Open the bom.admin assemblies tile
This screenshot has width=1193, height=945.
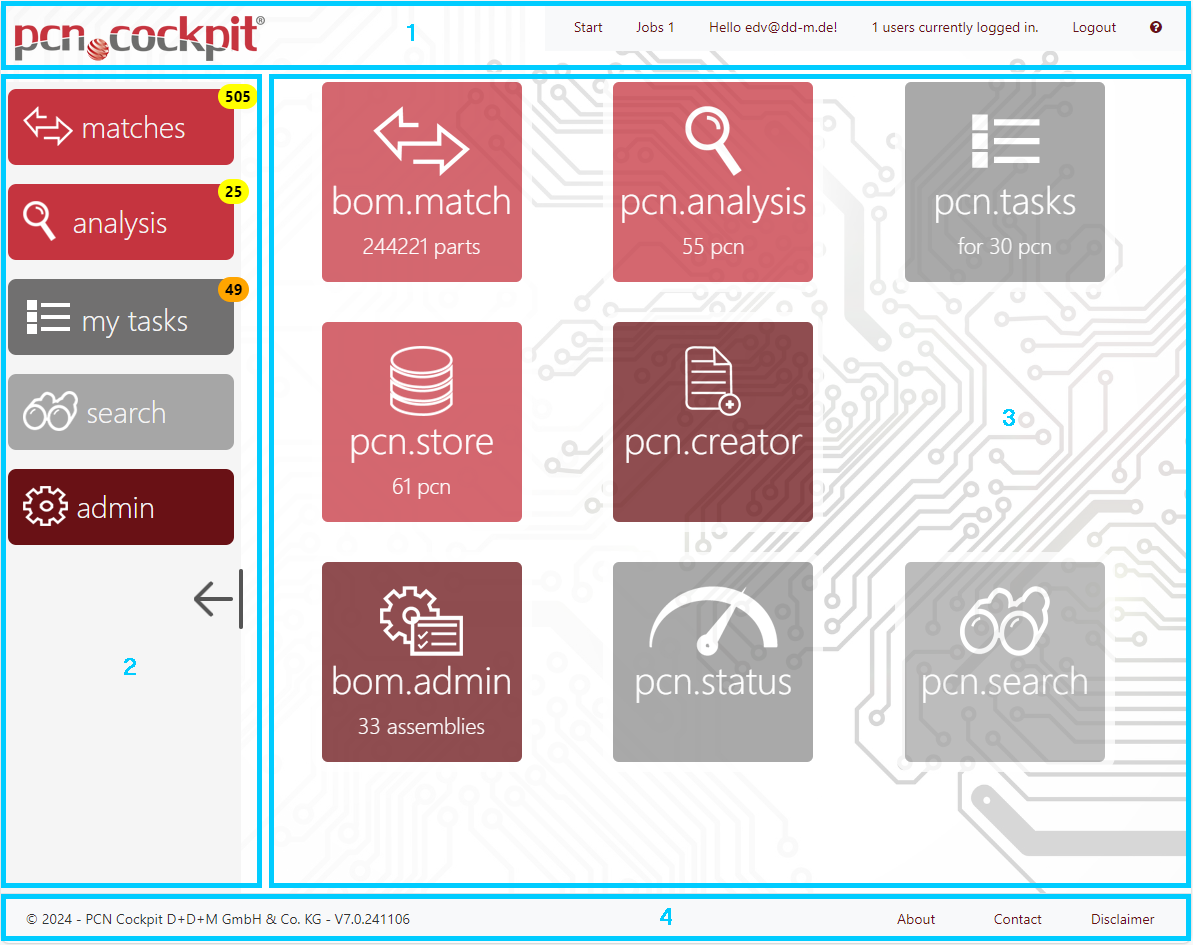click(x=421, y=662)
